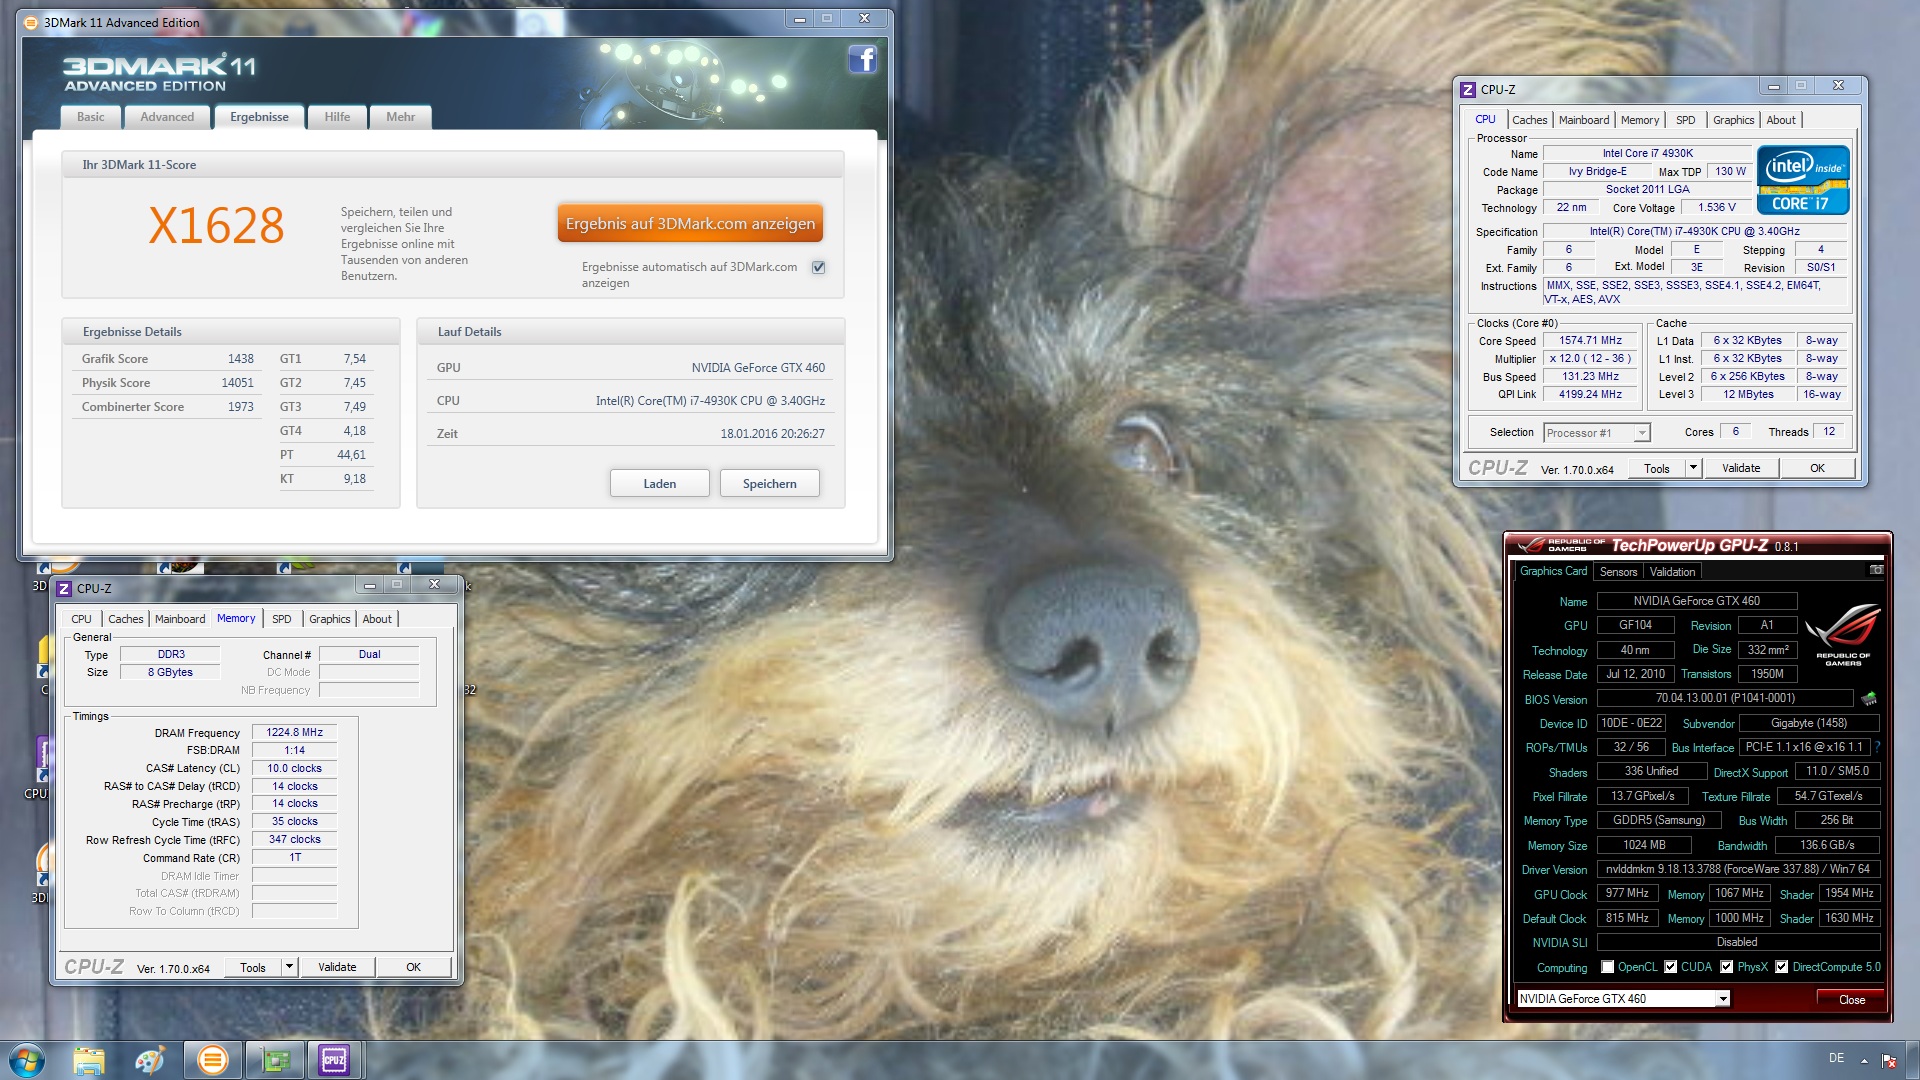Open the Facebook icon in 3DMark 11
Viewport: 1920px width, 1080px height.
point(862,60)
